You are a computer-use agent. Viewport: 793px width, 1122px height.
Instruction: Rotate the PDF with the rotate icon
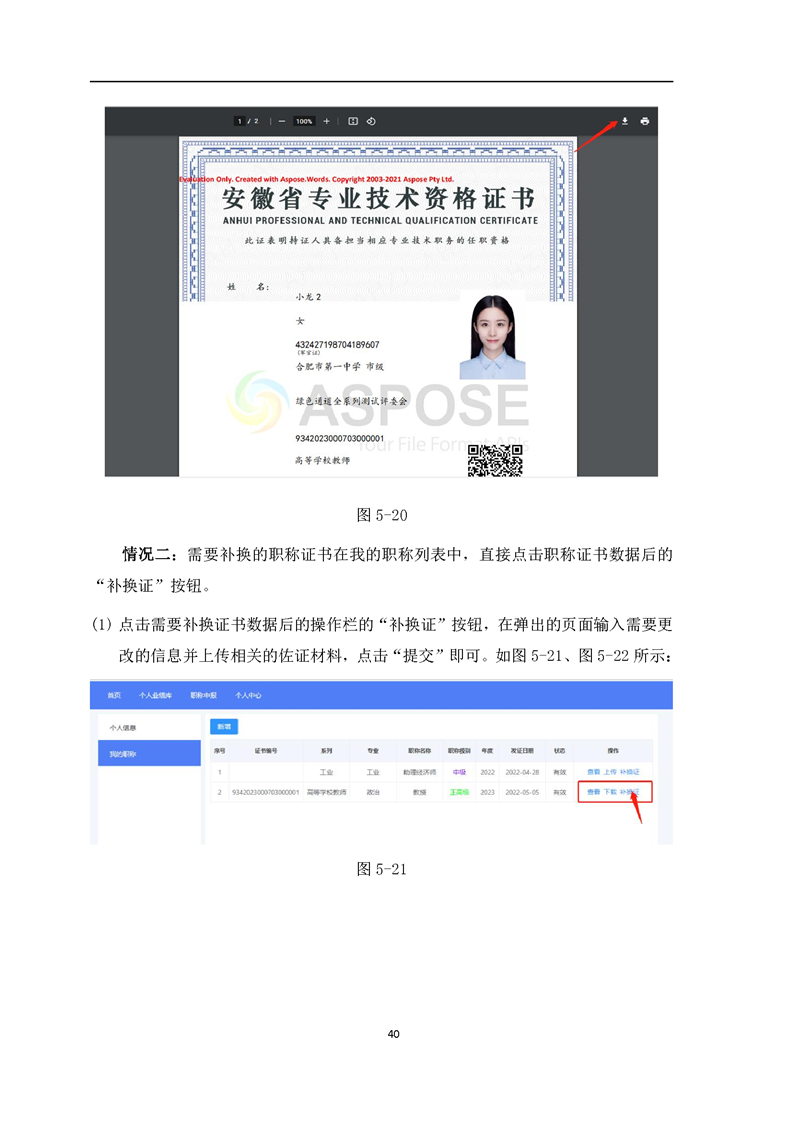(x=370, y=121)
